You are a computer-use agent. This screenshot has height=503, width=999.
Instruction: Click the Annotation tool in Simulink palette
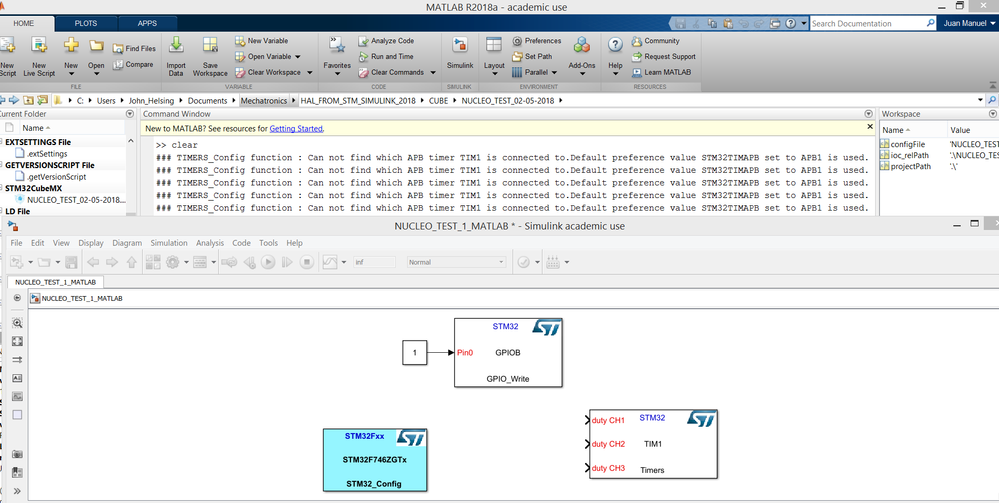[17, 378]
